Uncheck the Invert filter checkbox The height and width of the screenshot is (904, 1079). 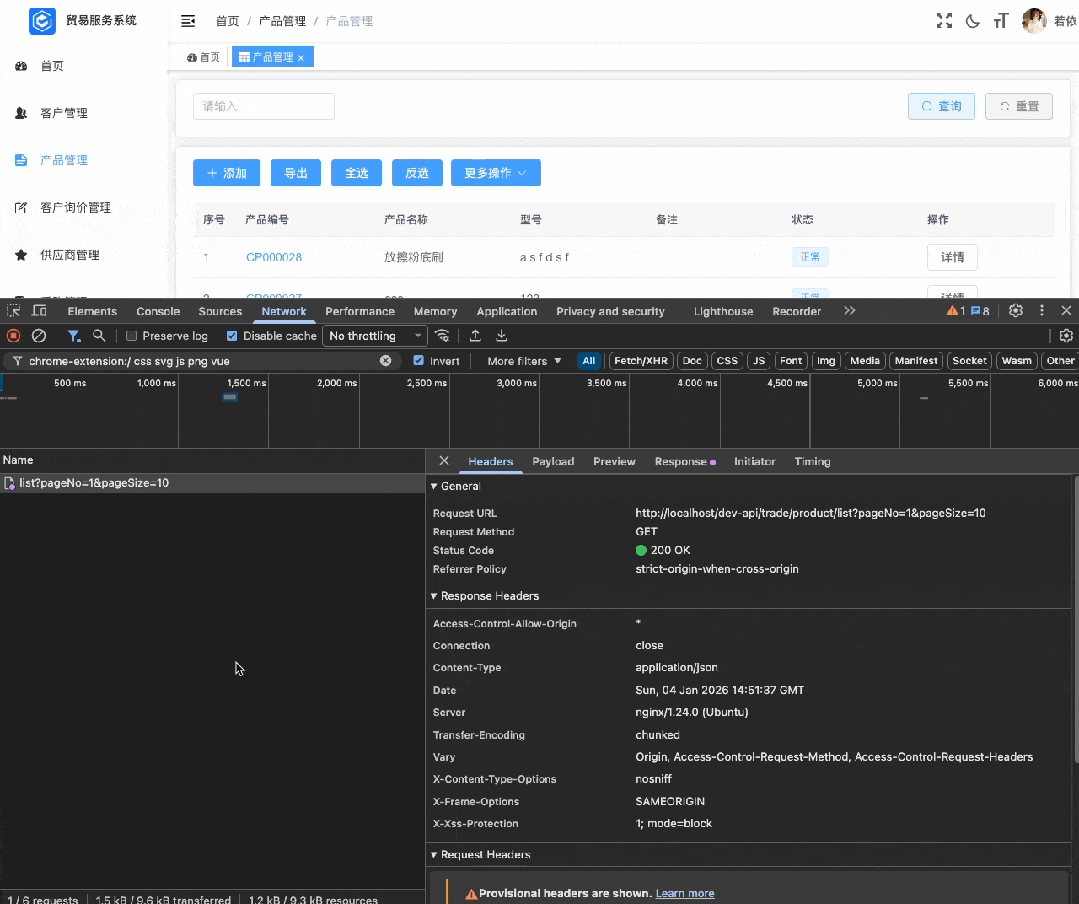click(419, 361)
